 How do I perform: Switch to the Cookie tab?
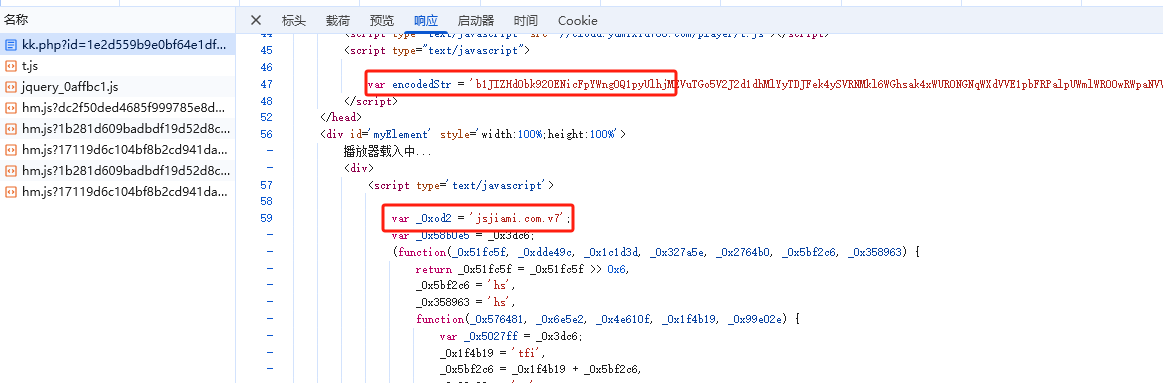(578, 20)
